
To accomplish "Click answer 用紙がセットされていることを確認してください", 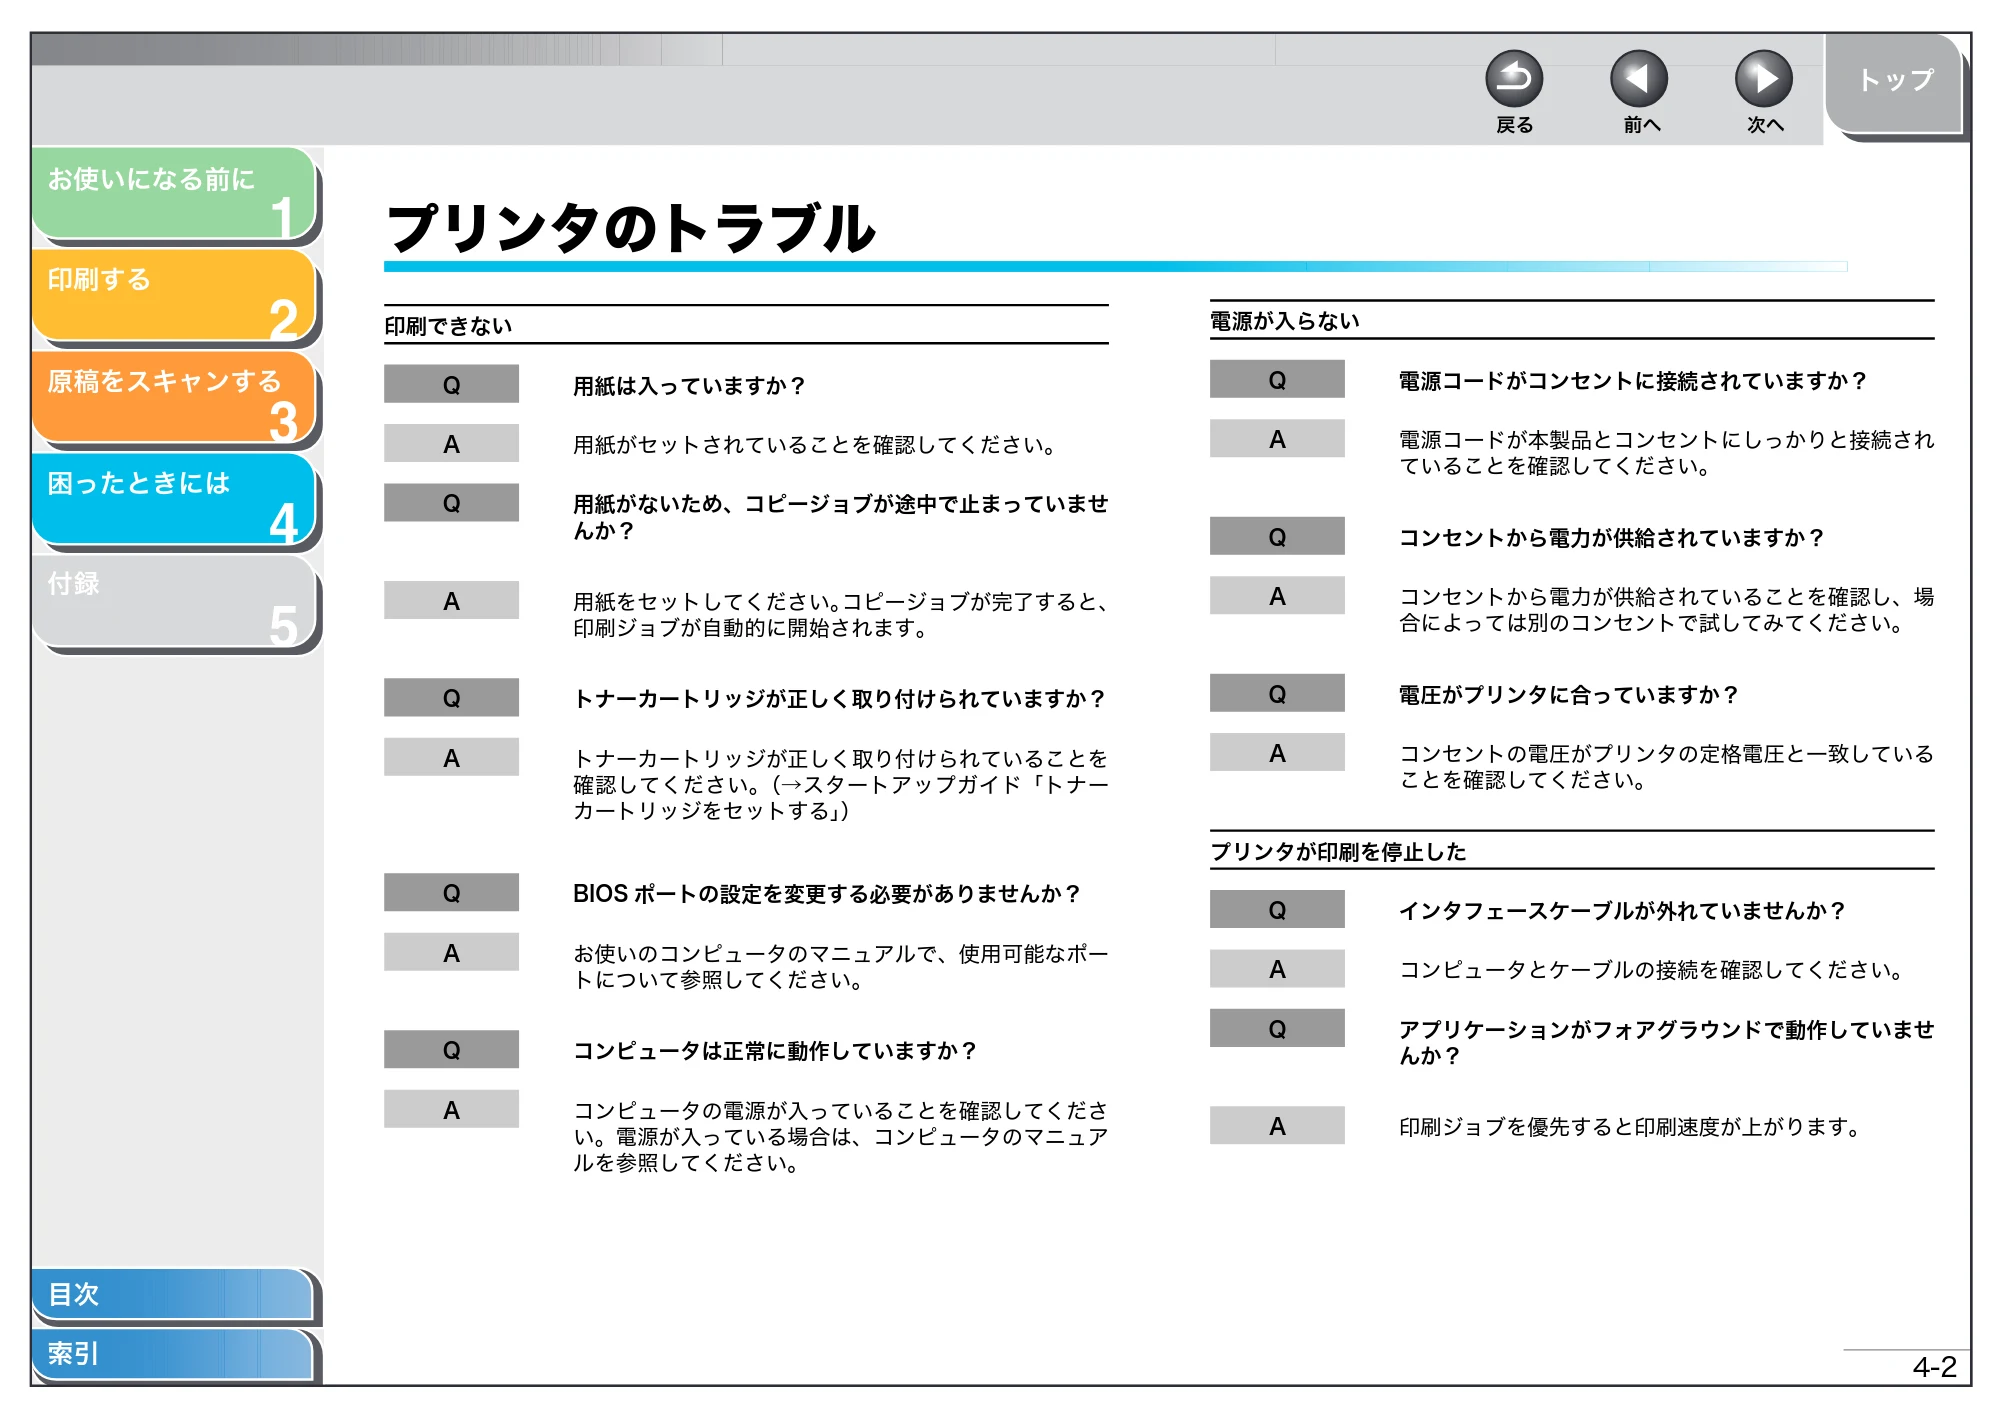I will [815, 445].
